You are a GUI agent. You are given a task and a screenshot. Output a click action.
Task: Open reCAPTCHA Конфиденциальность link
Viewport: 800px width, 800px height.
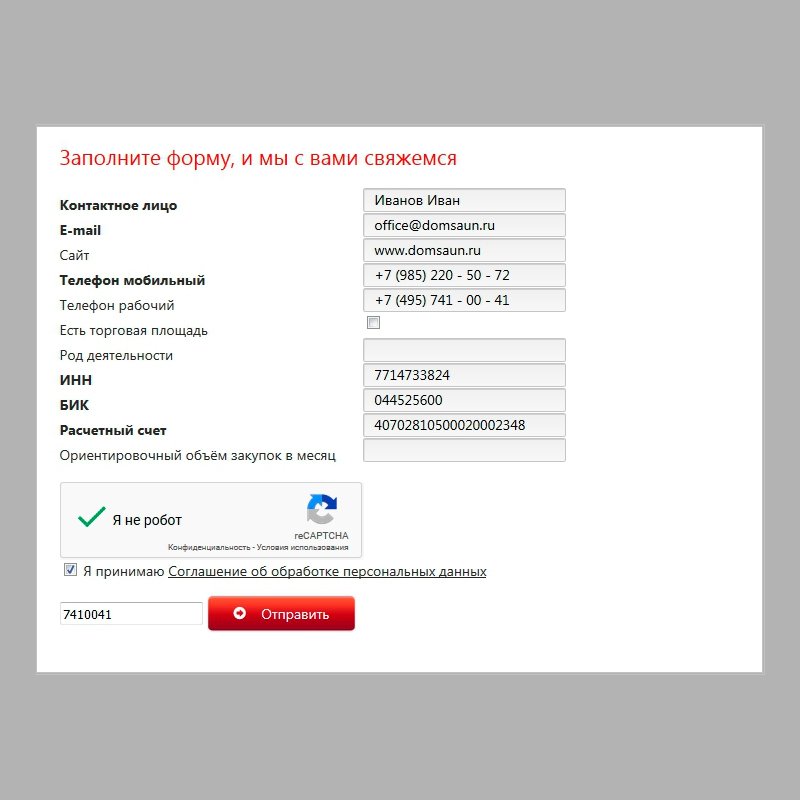209,547
